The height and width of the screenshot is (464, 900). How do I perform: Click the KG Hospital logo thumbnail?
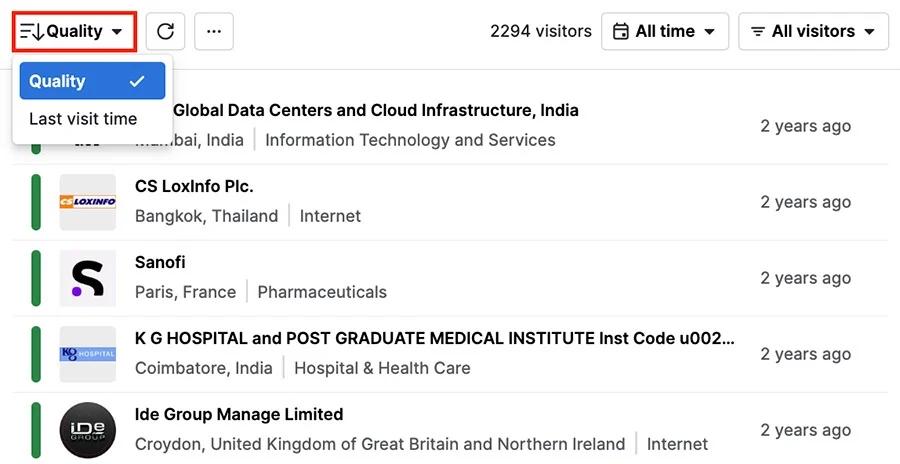pyautogui.click(x=88, y=354)
